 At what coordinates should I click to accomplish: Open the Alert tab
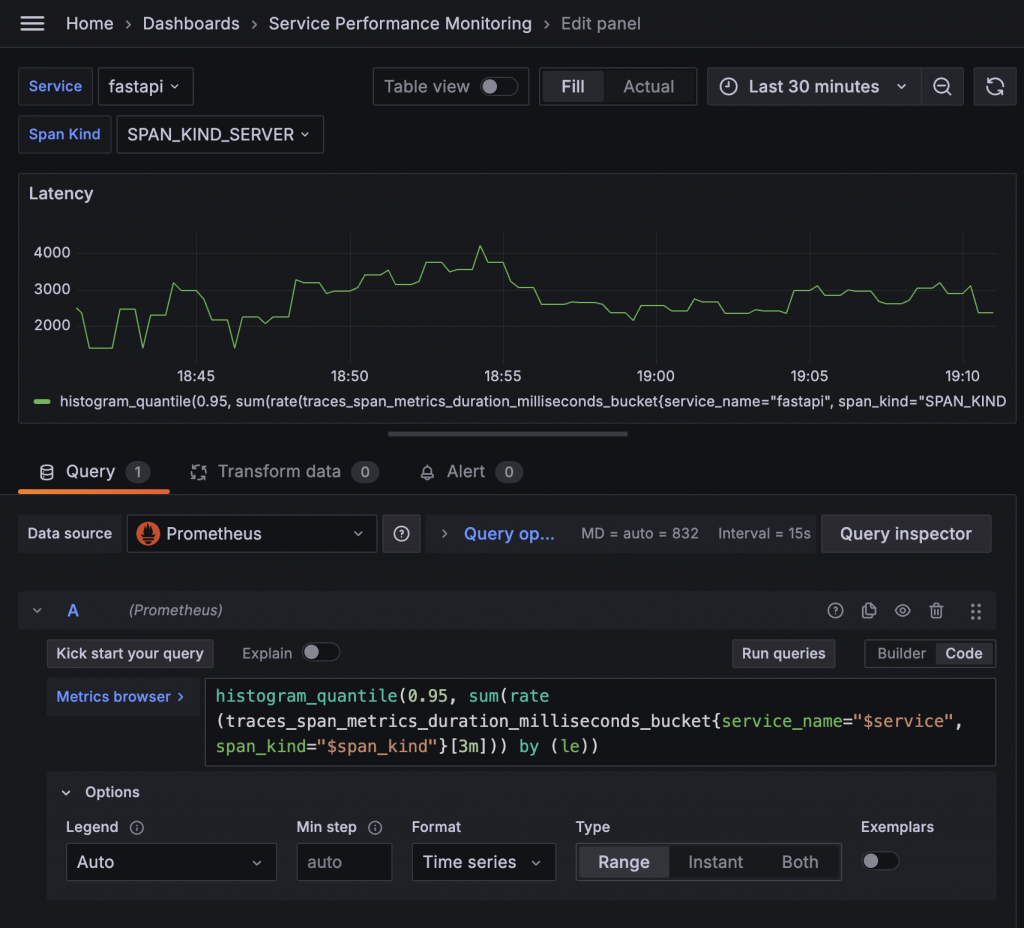[466, 471]
